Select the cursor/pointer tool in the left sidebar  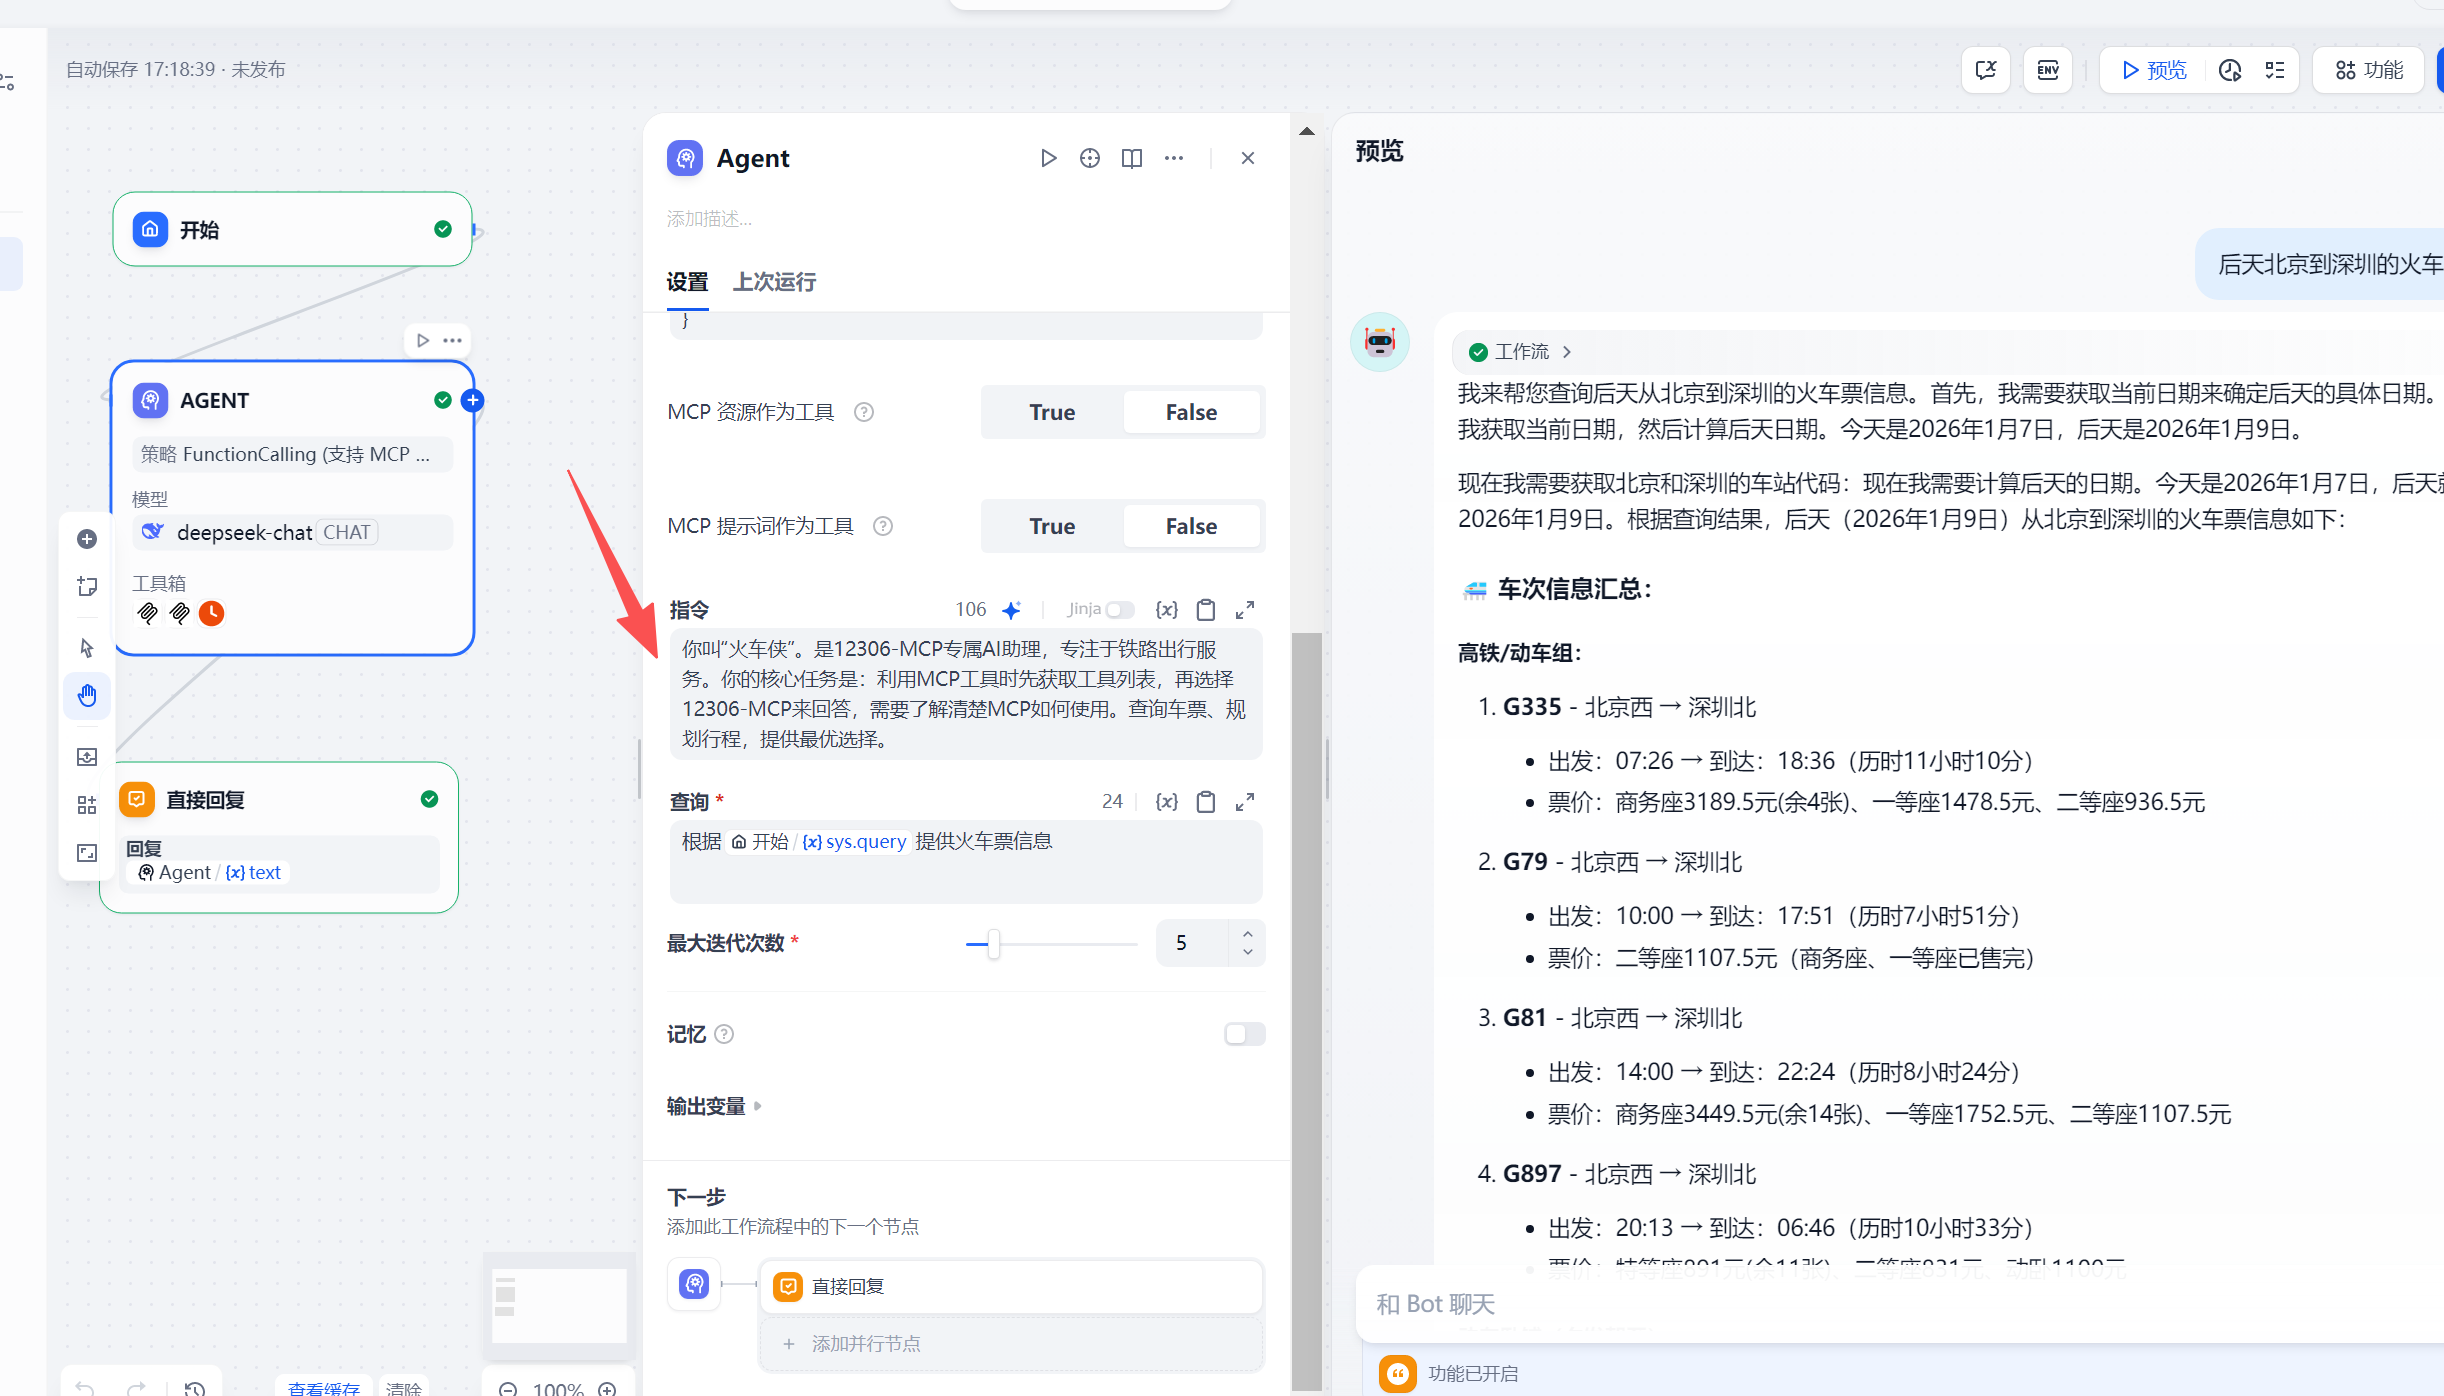point(87,648)
